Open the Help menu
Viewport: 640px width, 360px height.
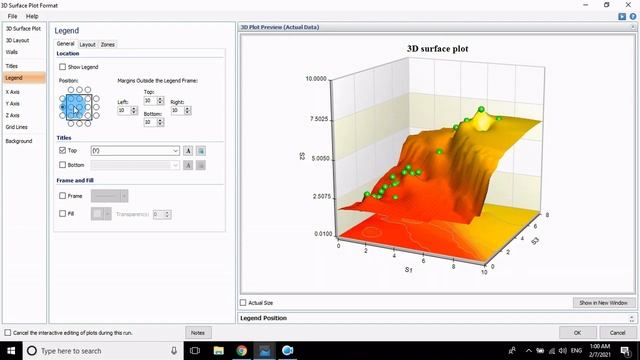click(x=32, y=16)
